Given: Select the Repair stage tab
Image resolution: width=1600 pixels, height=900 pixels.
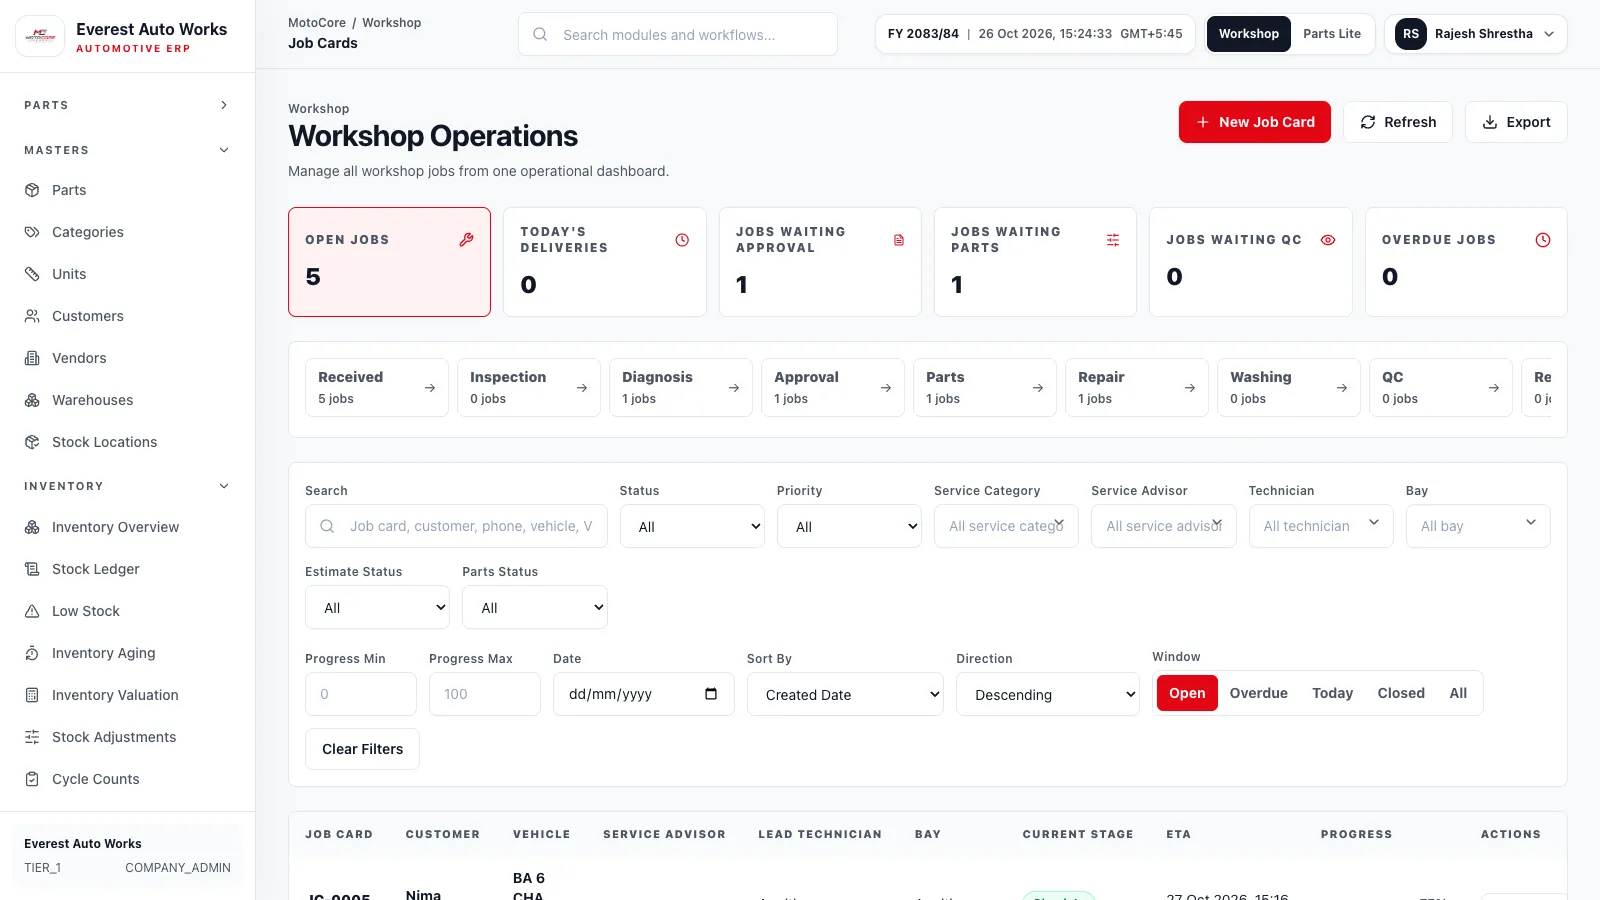Looking at the screenshot, I should tap(1137, 387).
